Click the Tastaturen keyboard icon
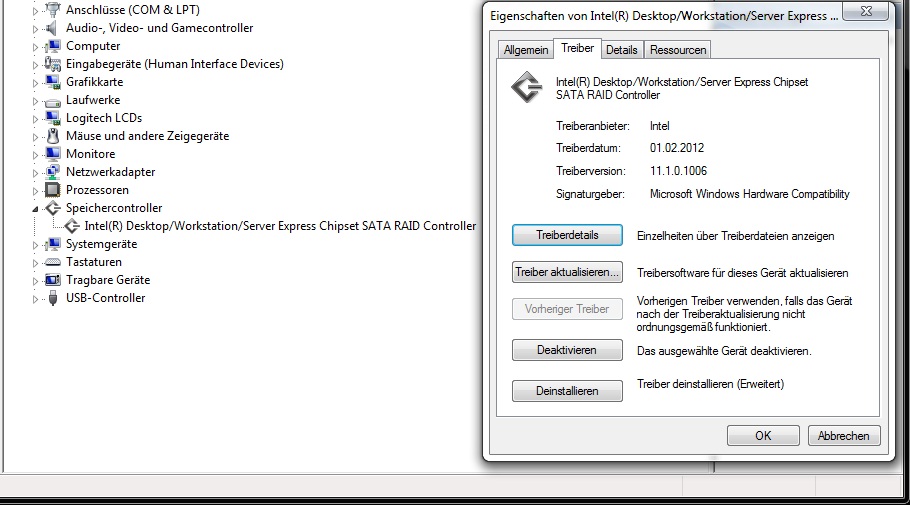910x505 pixels. (x=53, y=262)
